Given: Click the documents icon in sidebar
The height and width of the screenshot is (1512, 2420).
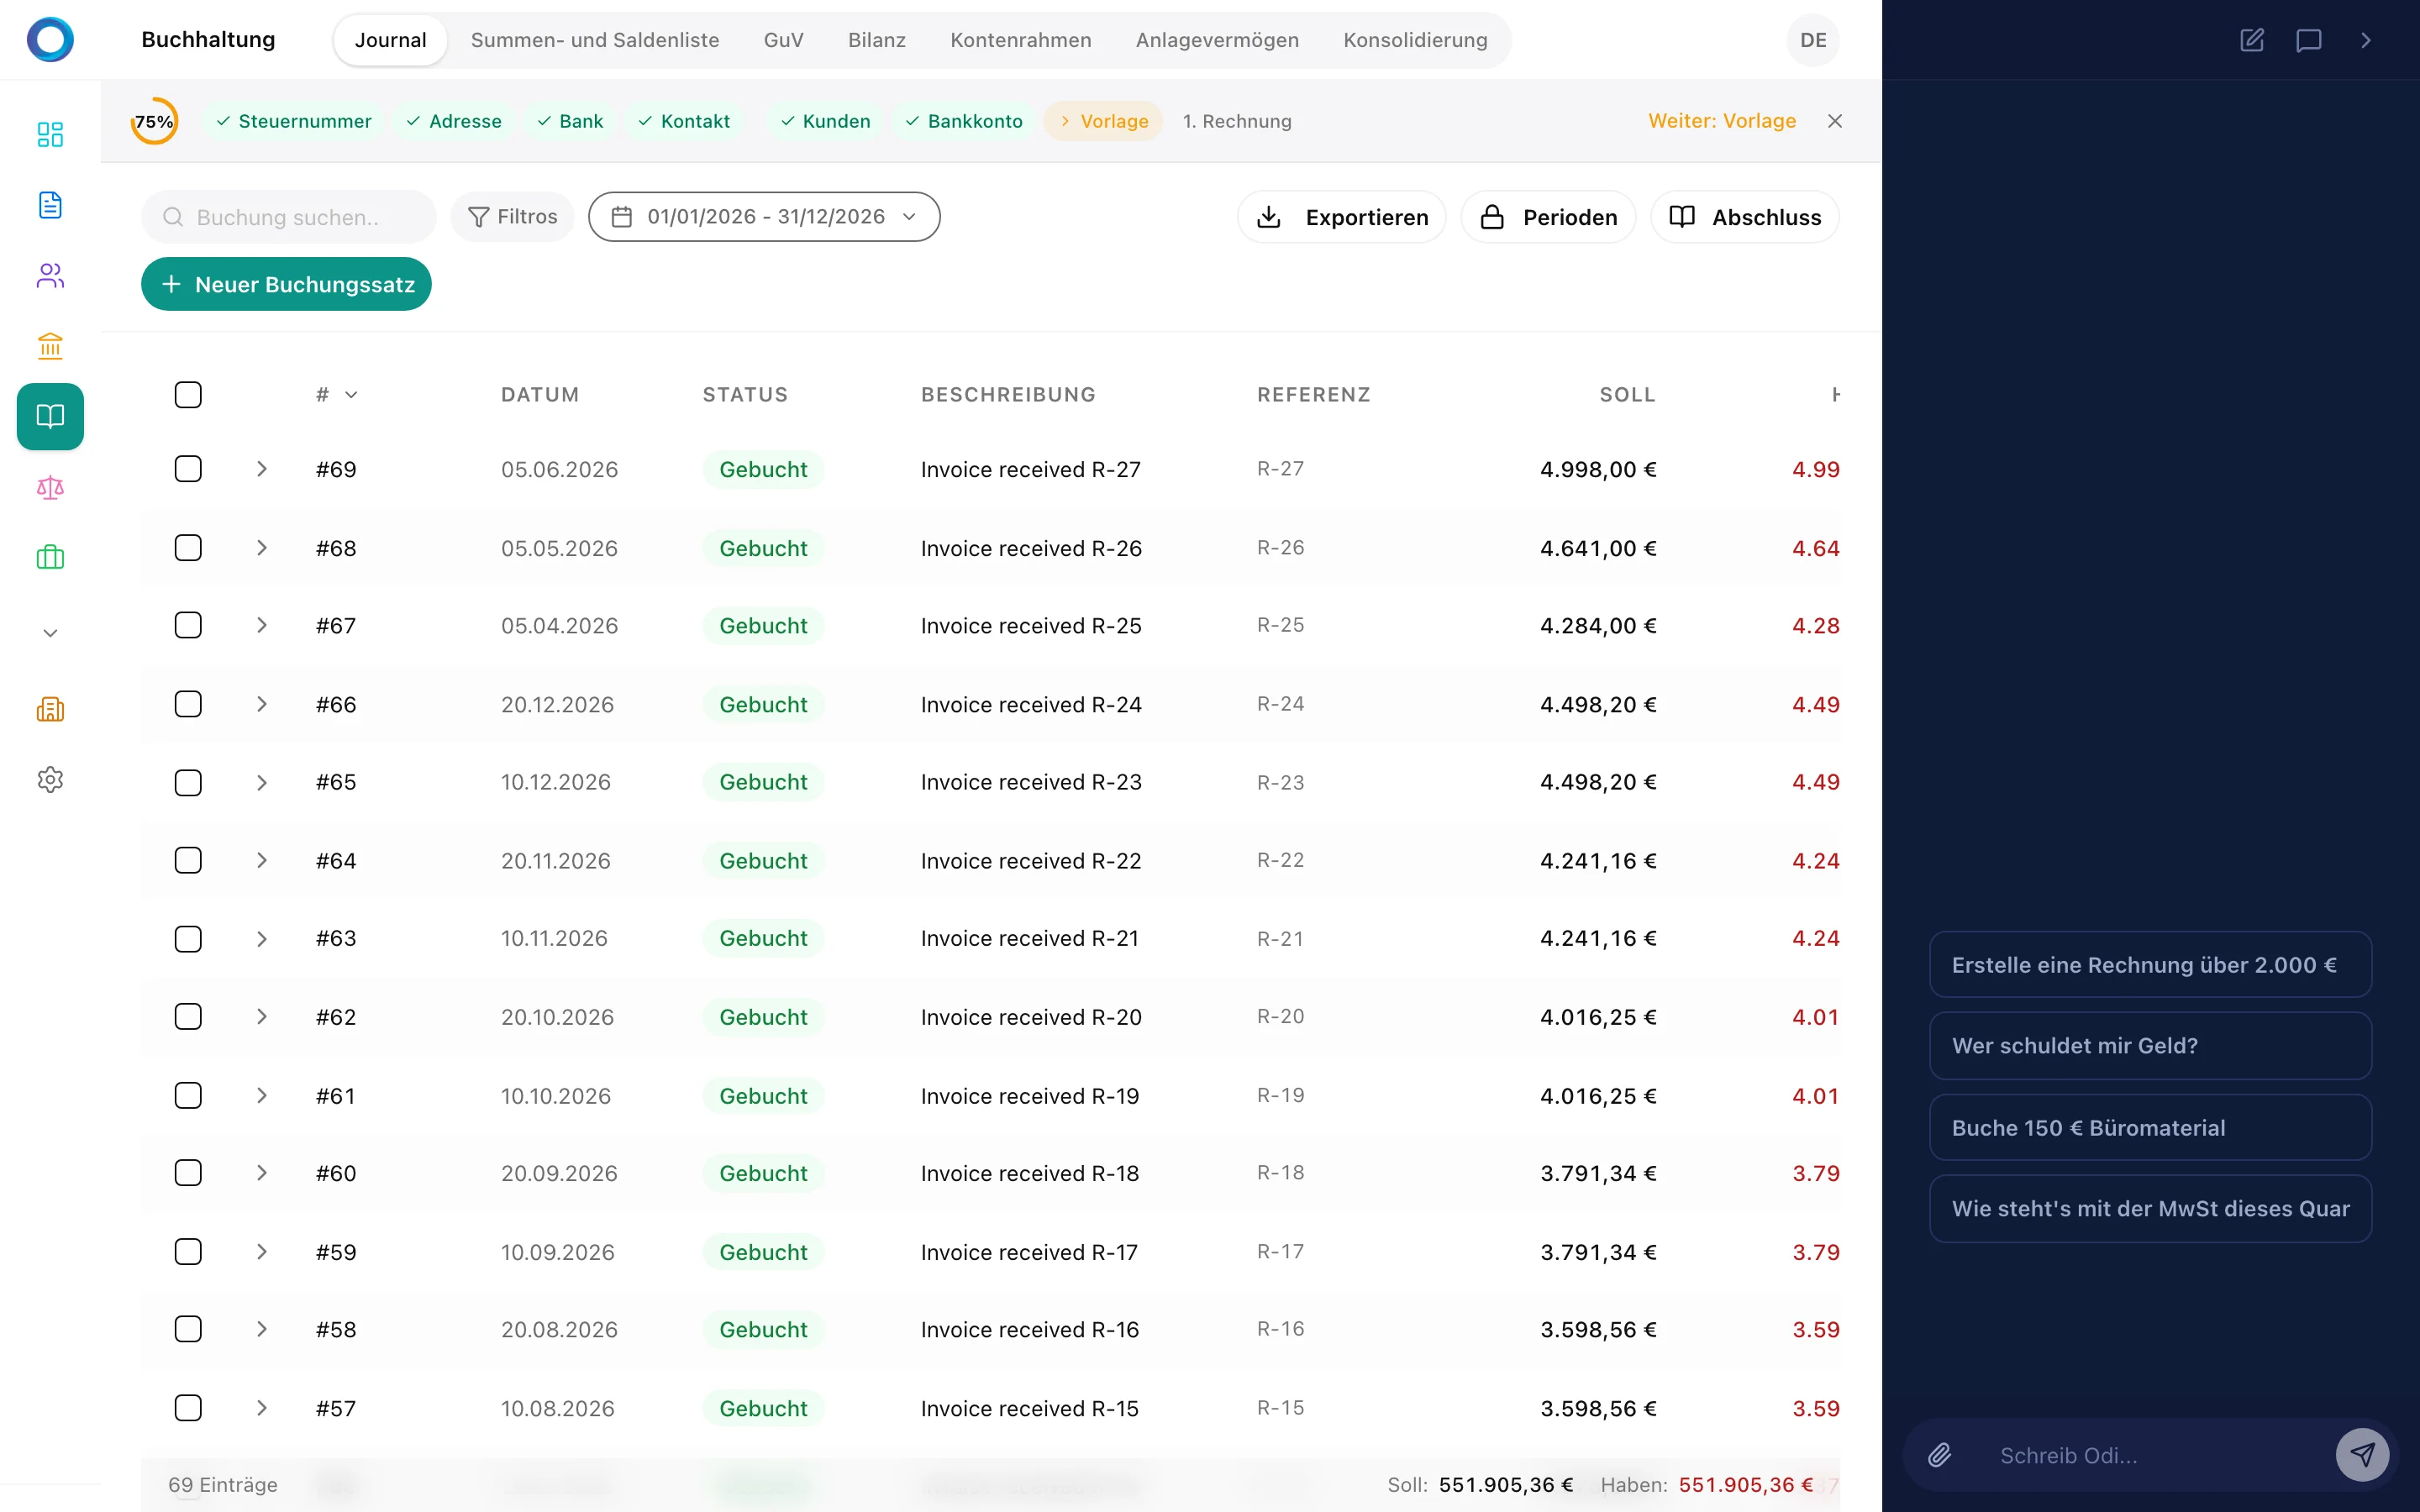Looking at the screenshot, I should click(x=50, y=205).
